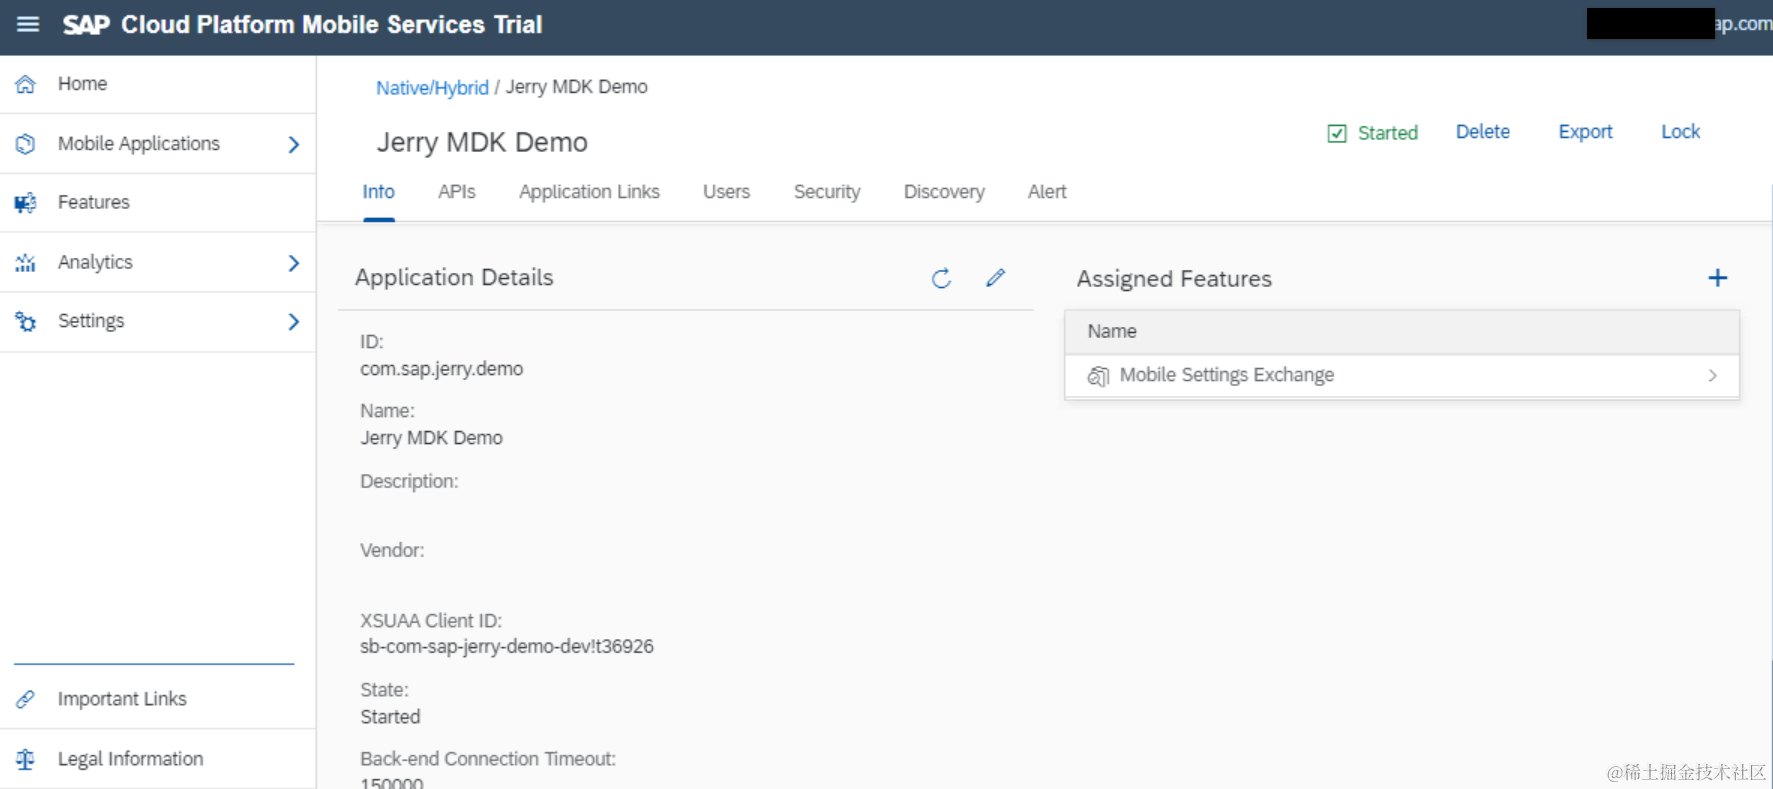Viewport: 1773px width, 789px height.
Task: Toggle the Started checkbox
Action: tap(1337, 133)
